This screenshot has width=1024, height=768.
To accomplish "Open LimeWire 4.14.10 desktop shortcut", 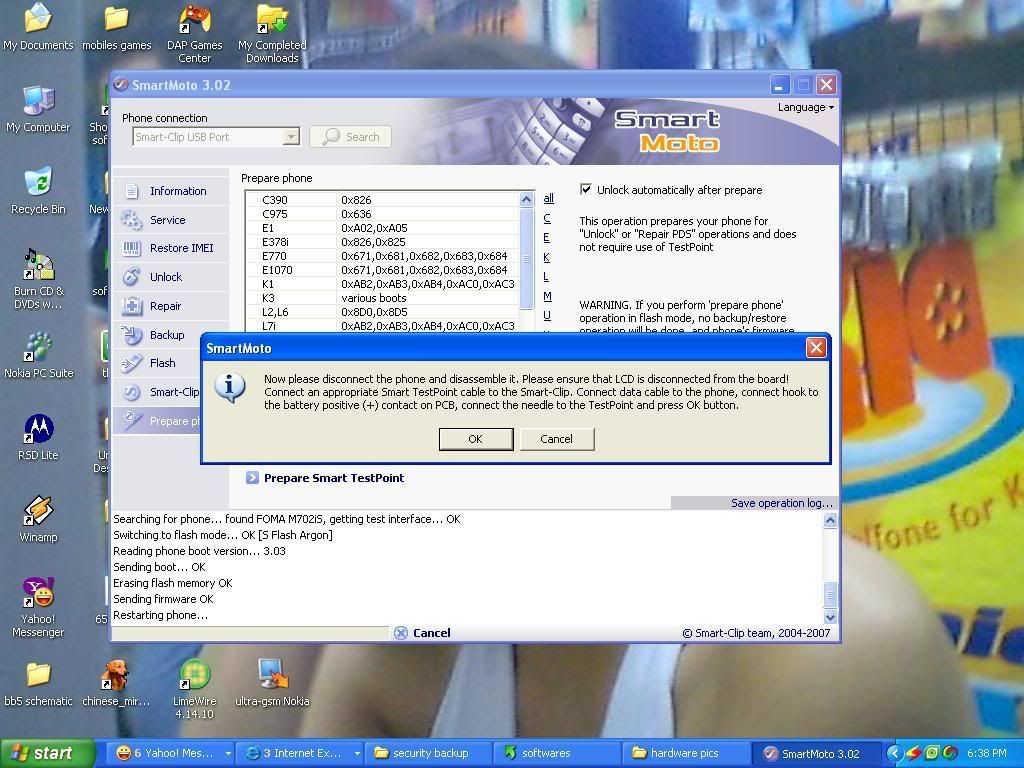I will point(194,690).
